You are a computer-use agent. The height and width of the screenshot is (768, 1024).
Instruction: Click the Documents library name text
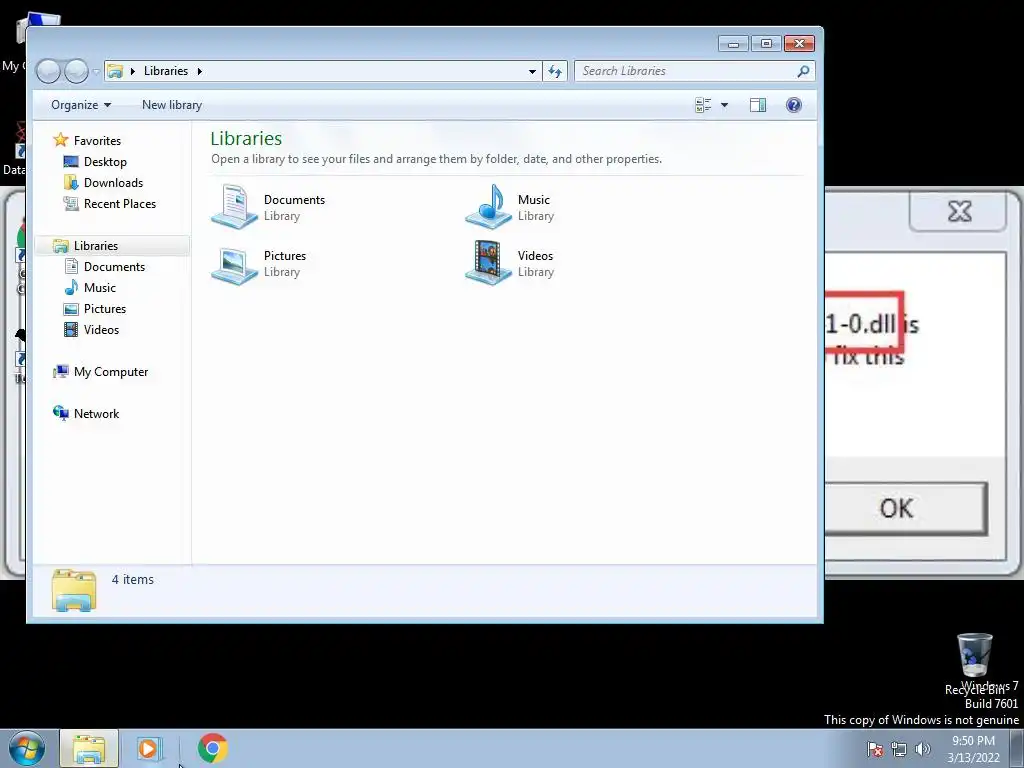[x=295, y=200]
